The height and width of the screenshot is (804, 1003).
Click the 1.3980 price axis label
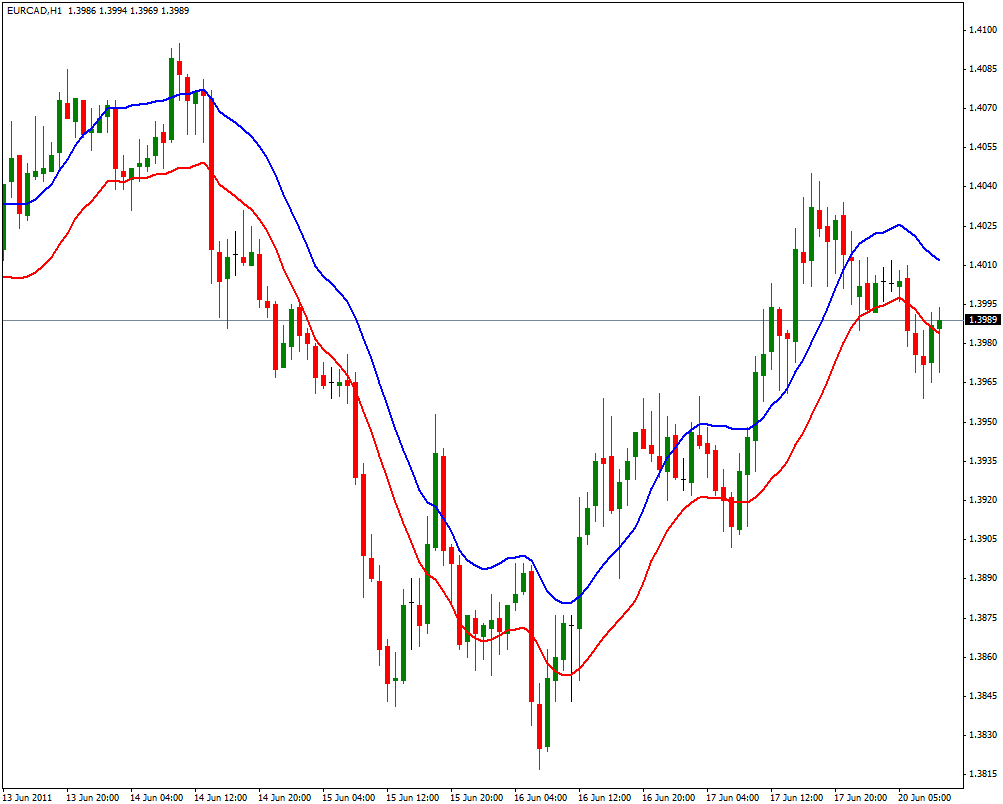(983, 343)
